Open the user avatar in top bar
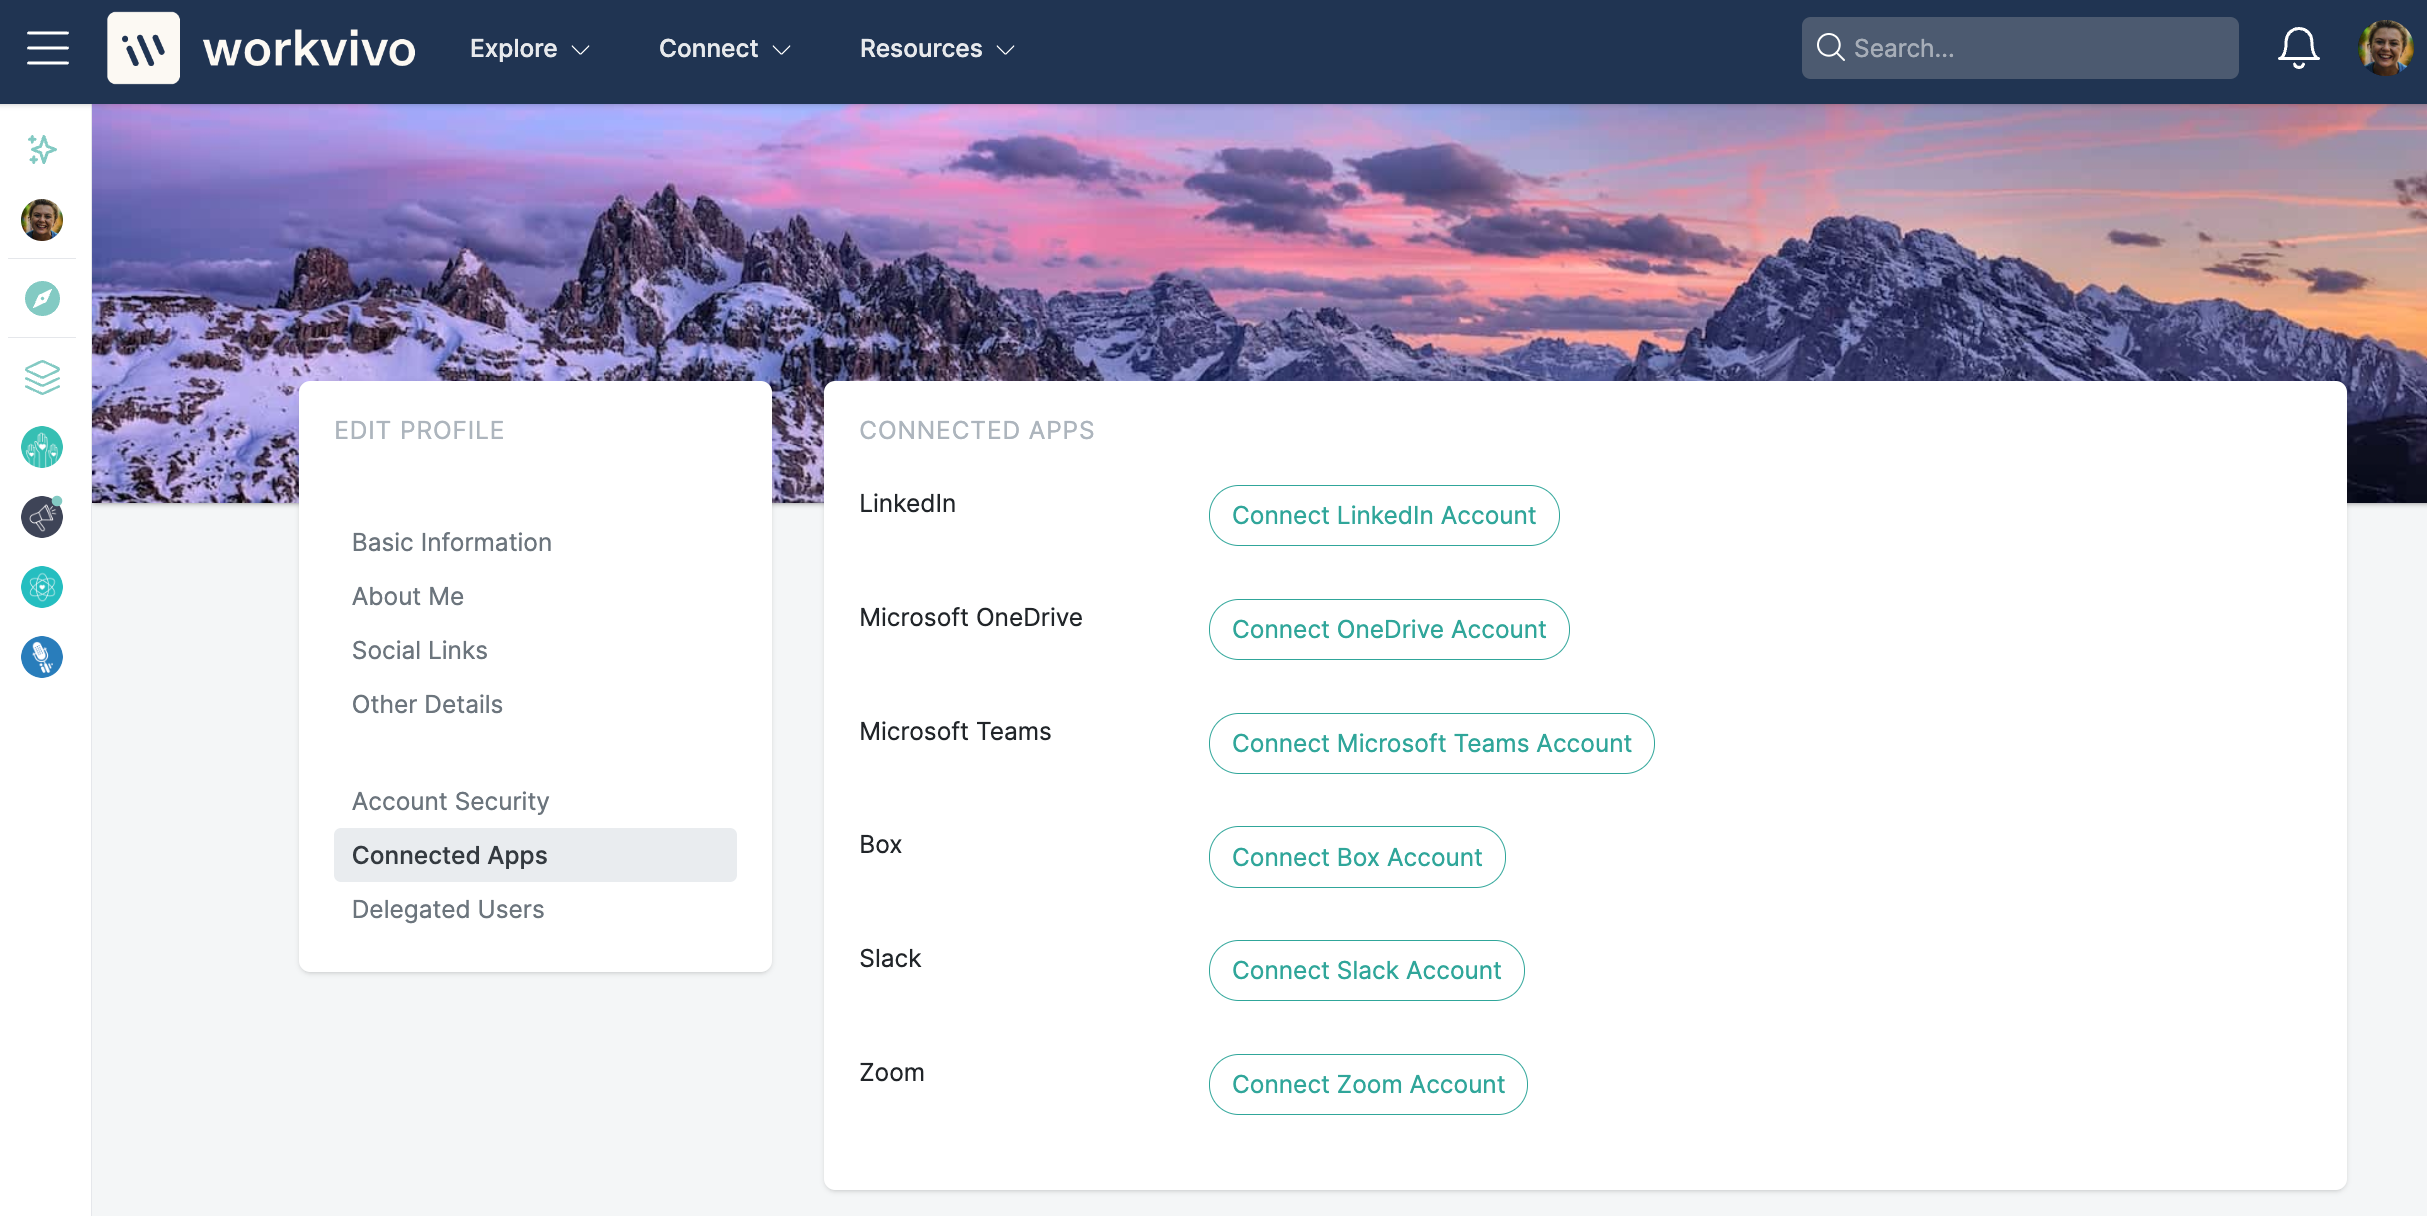Screen dimensions: 2427x1216 pyautogui.click(x=2385, y=48)
